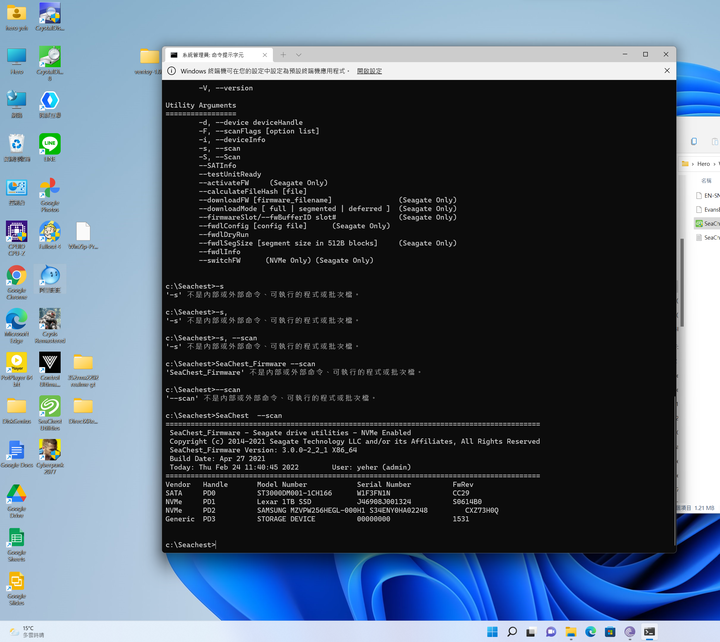Open the taskbar Search magnifier
Image resolution: width=720 pixels, height=642 pixels.
(512, 632)
